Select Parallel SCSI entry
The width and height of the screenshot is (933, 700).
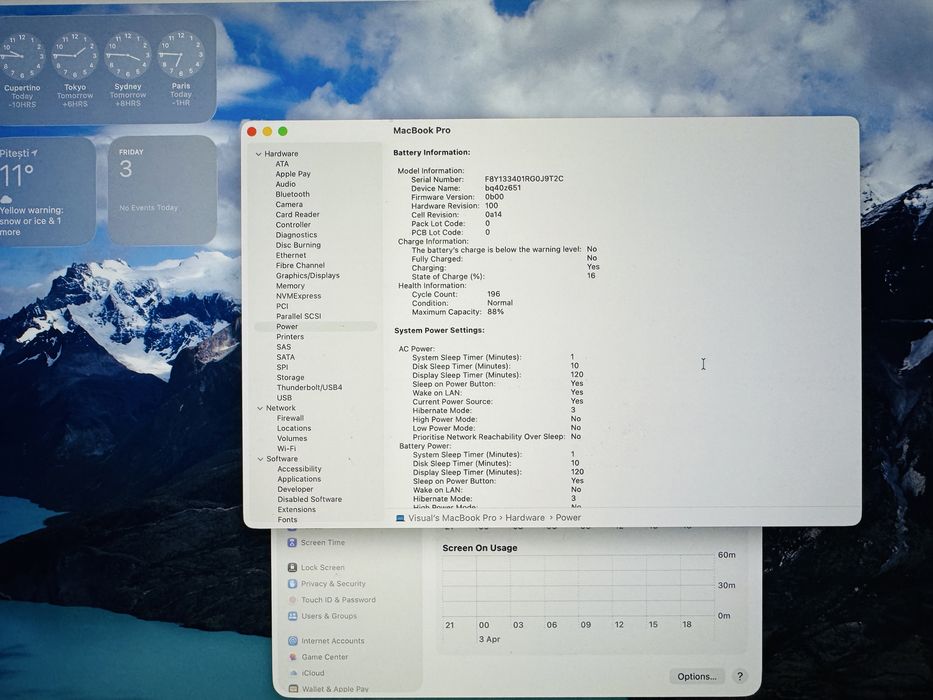(299, 316)
